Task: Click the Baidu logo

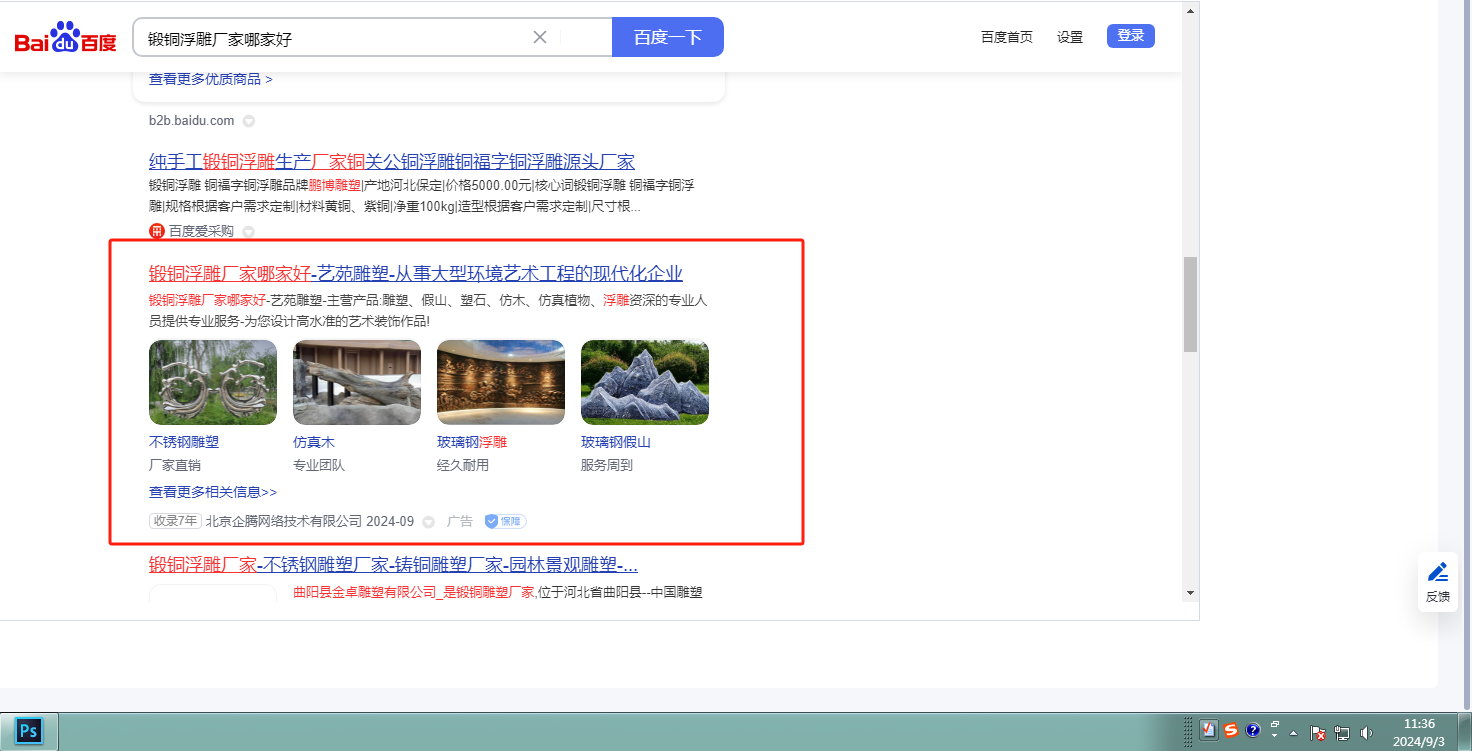Action: (x=65, y=38)
